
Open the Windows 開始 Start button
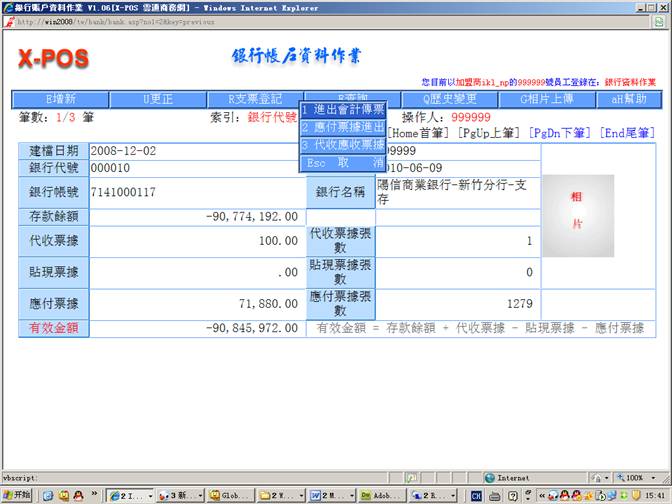(16, 495)
